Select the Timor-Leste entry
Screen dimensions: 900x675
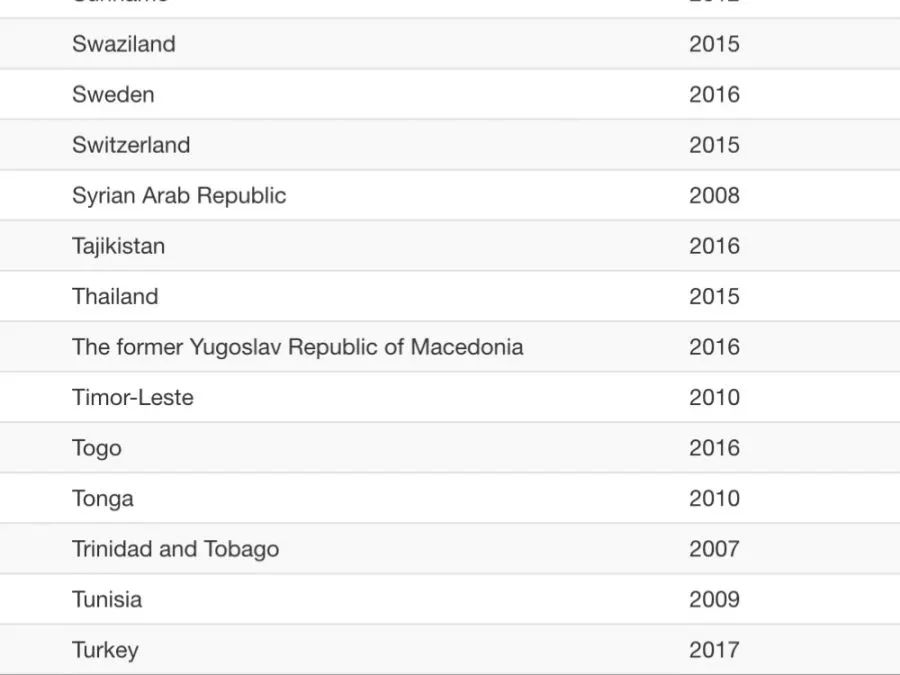(x=133, y=398)
